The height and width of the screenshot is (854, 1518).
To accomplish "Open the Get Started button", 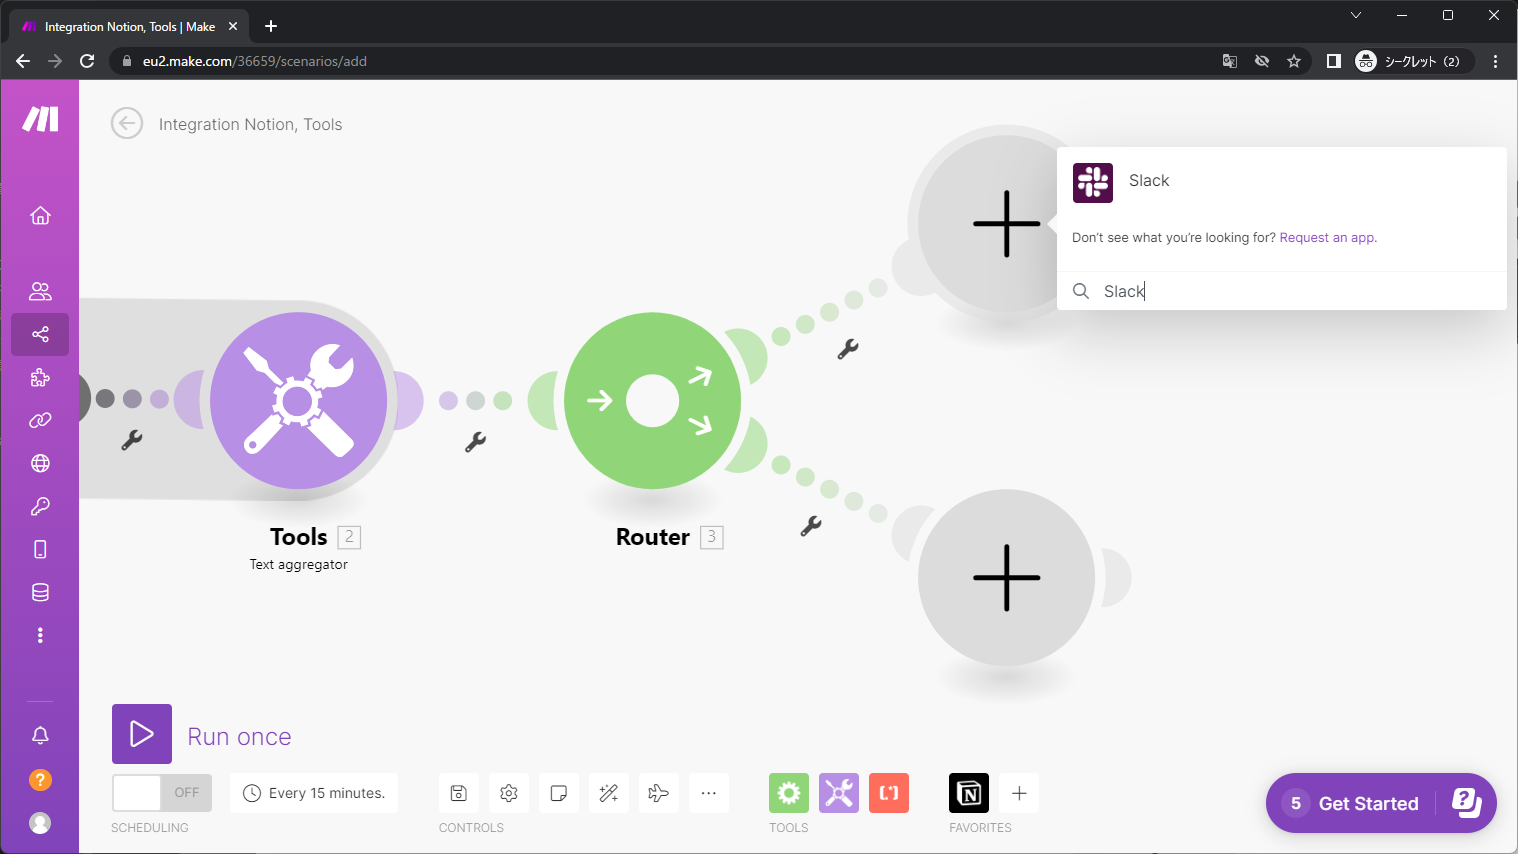I will point(1381,803).
